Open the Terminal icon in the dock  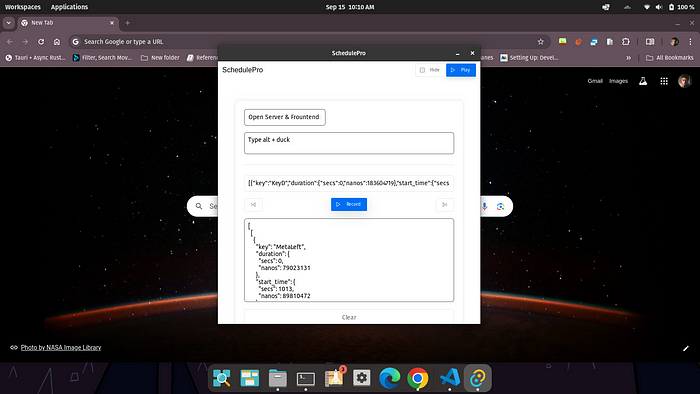click(x=306, y=378)
